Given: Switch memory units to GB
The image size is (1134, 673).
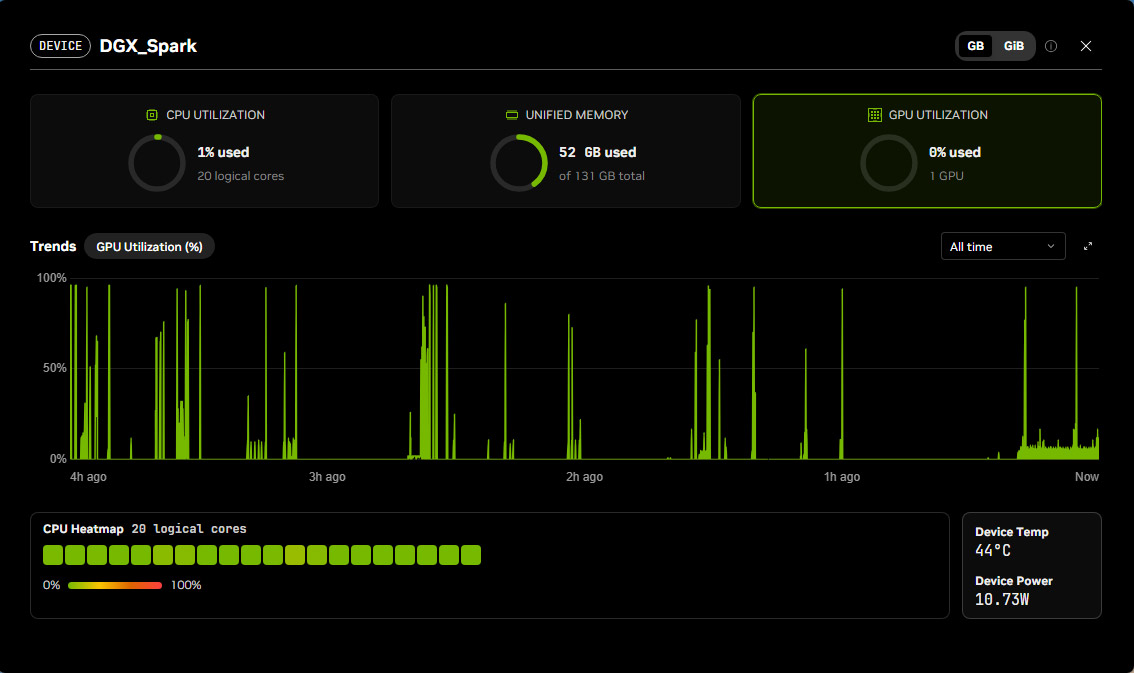Looking at the screenshot, I should [x=976, y=46].
